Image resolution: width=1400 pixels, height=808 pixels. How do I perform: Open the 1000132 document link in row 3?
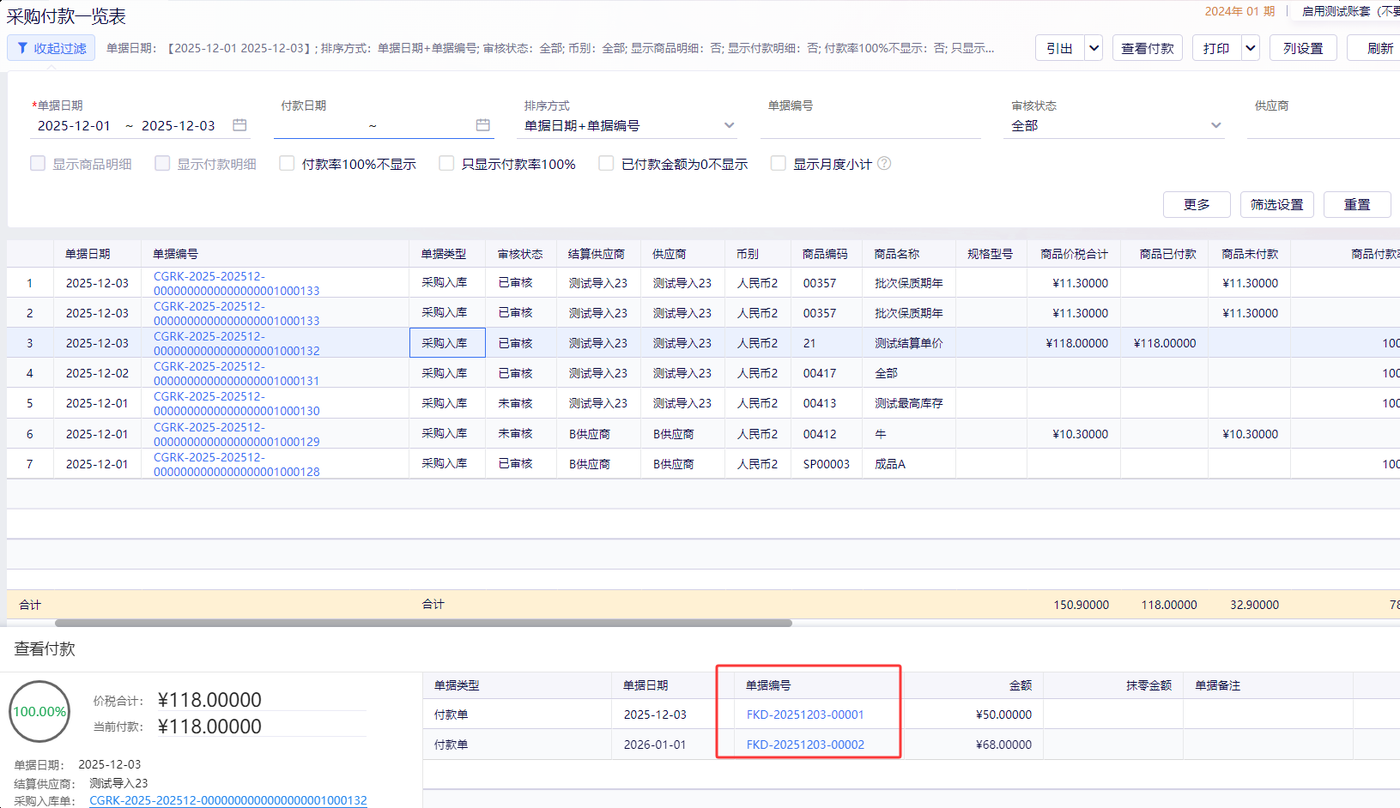click(237, 343)
